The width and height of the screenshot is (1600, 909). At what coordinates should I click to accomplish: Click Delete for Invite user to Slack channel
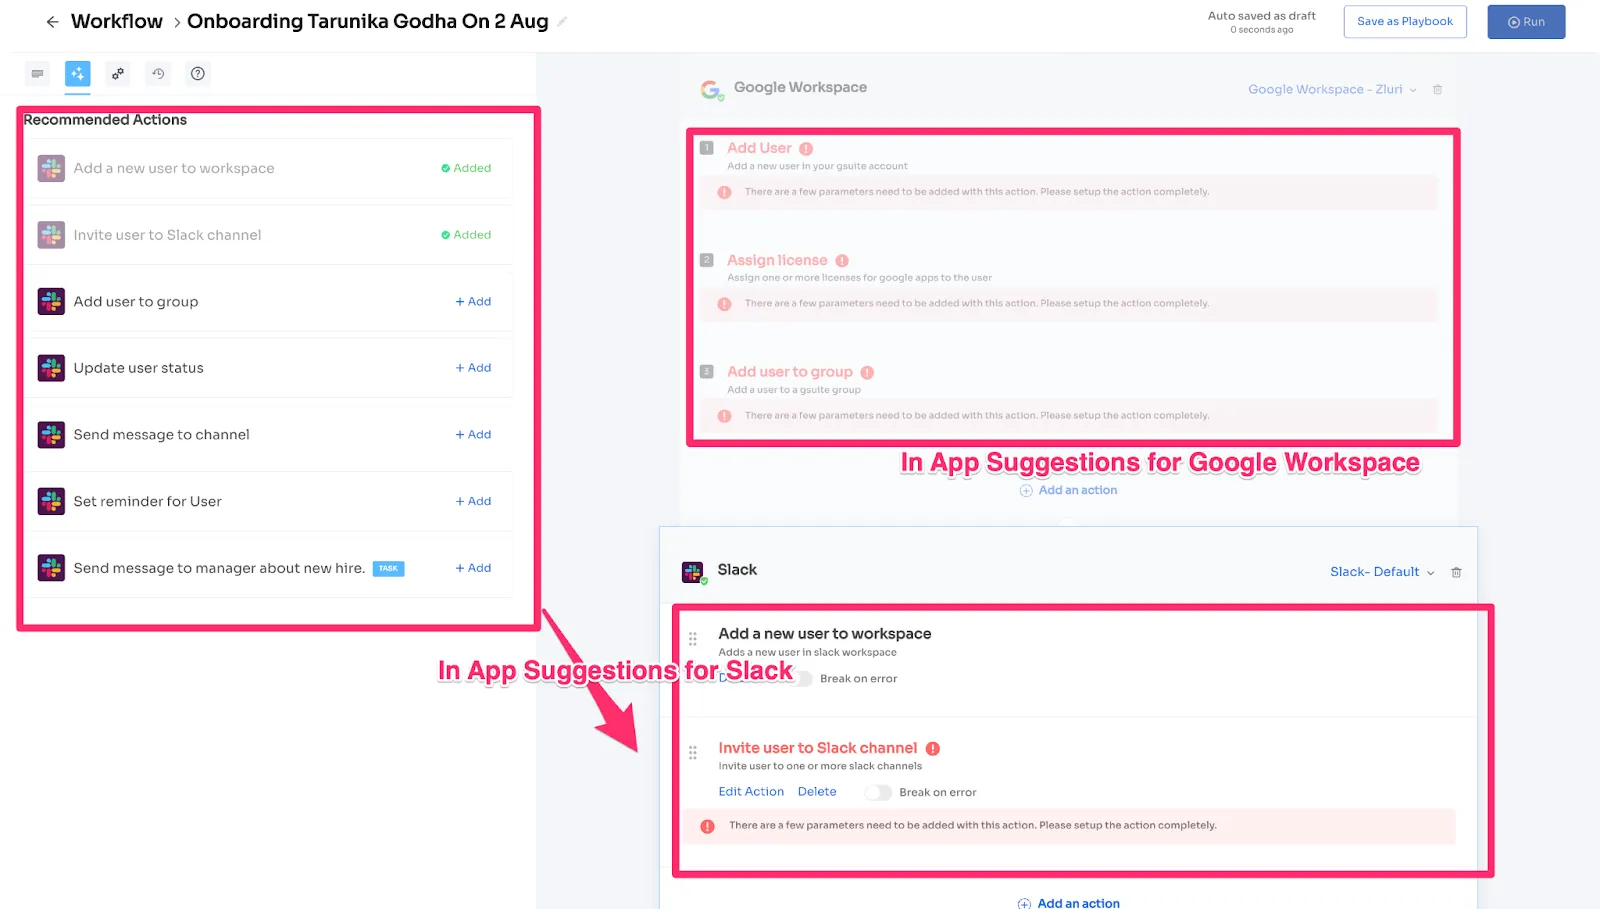coord(817,791)
